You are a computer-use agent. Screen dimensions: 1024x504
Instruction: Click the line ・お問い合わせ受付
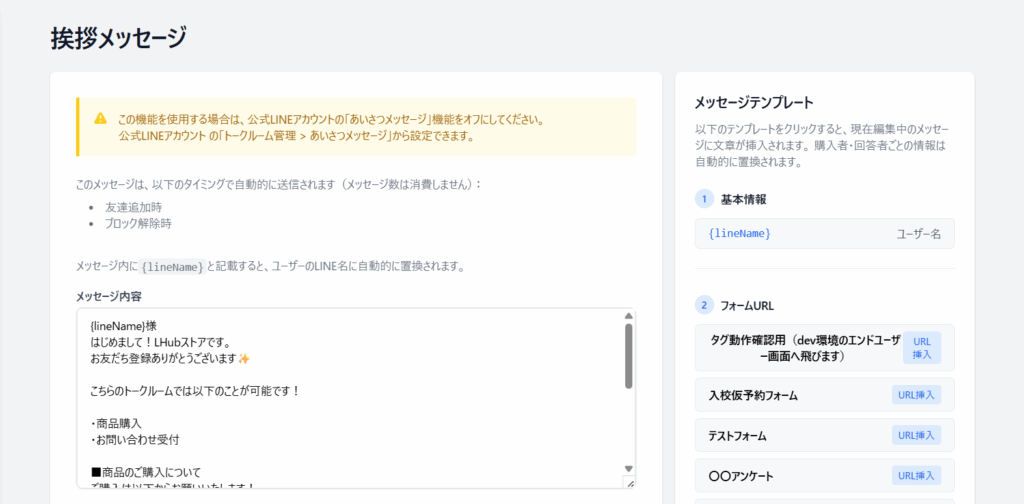tap(135, 439)
